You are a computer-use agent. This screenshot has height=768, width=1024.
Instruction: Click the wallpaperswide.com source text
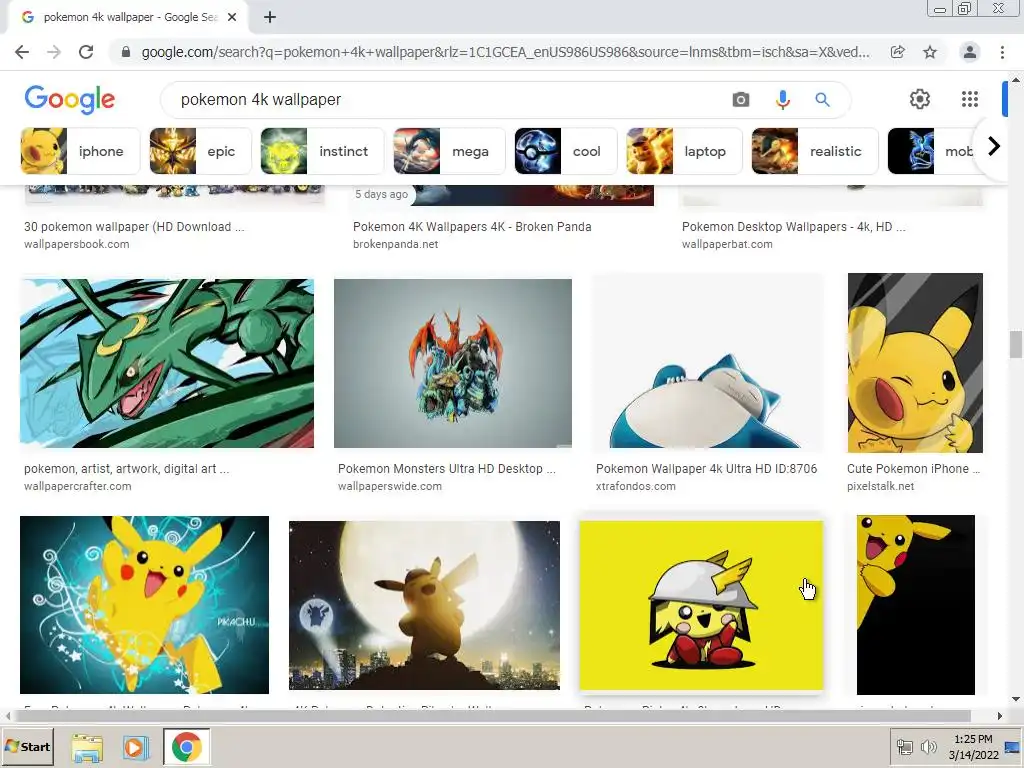390,487
